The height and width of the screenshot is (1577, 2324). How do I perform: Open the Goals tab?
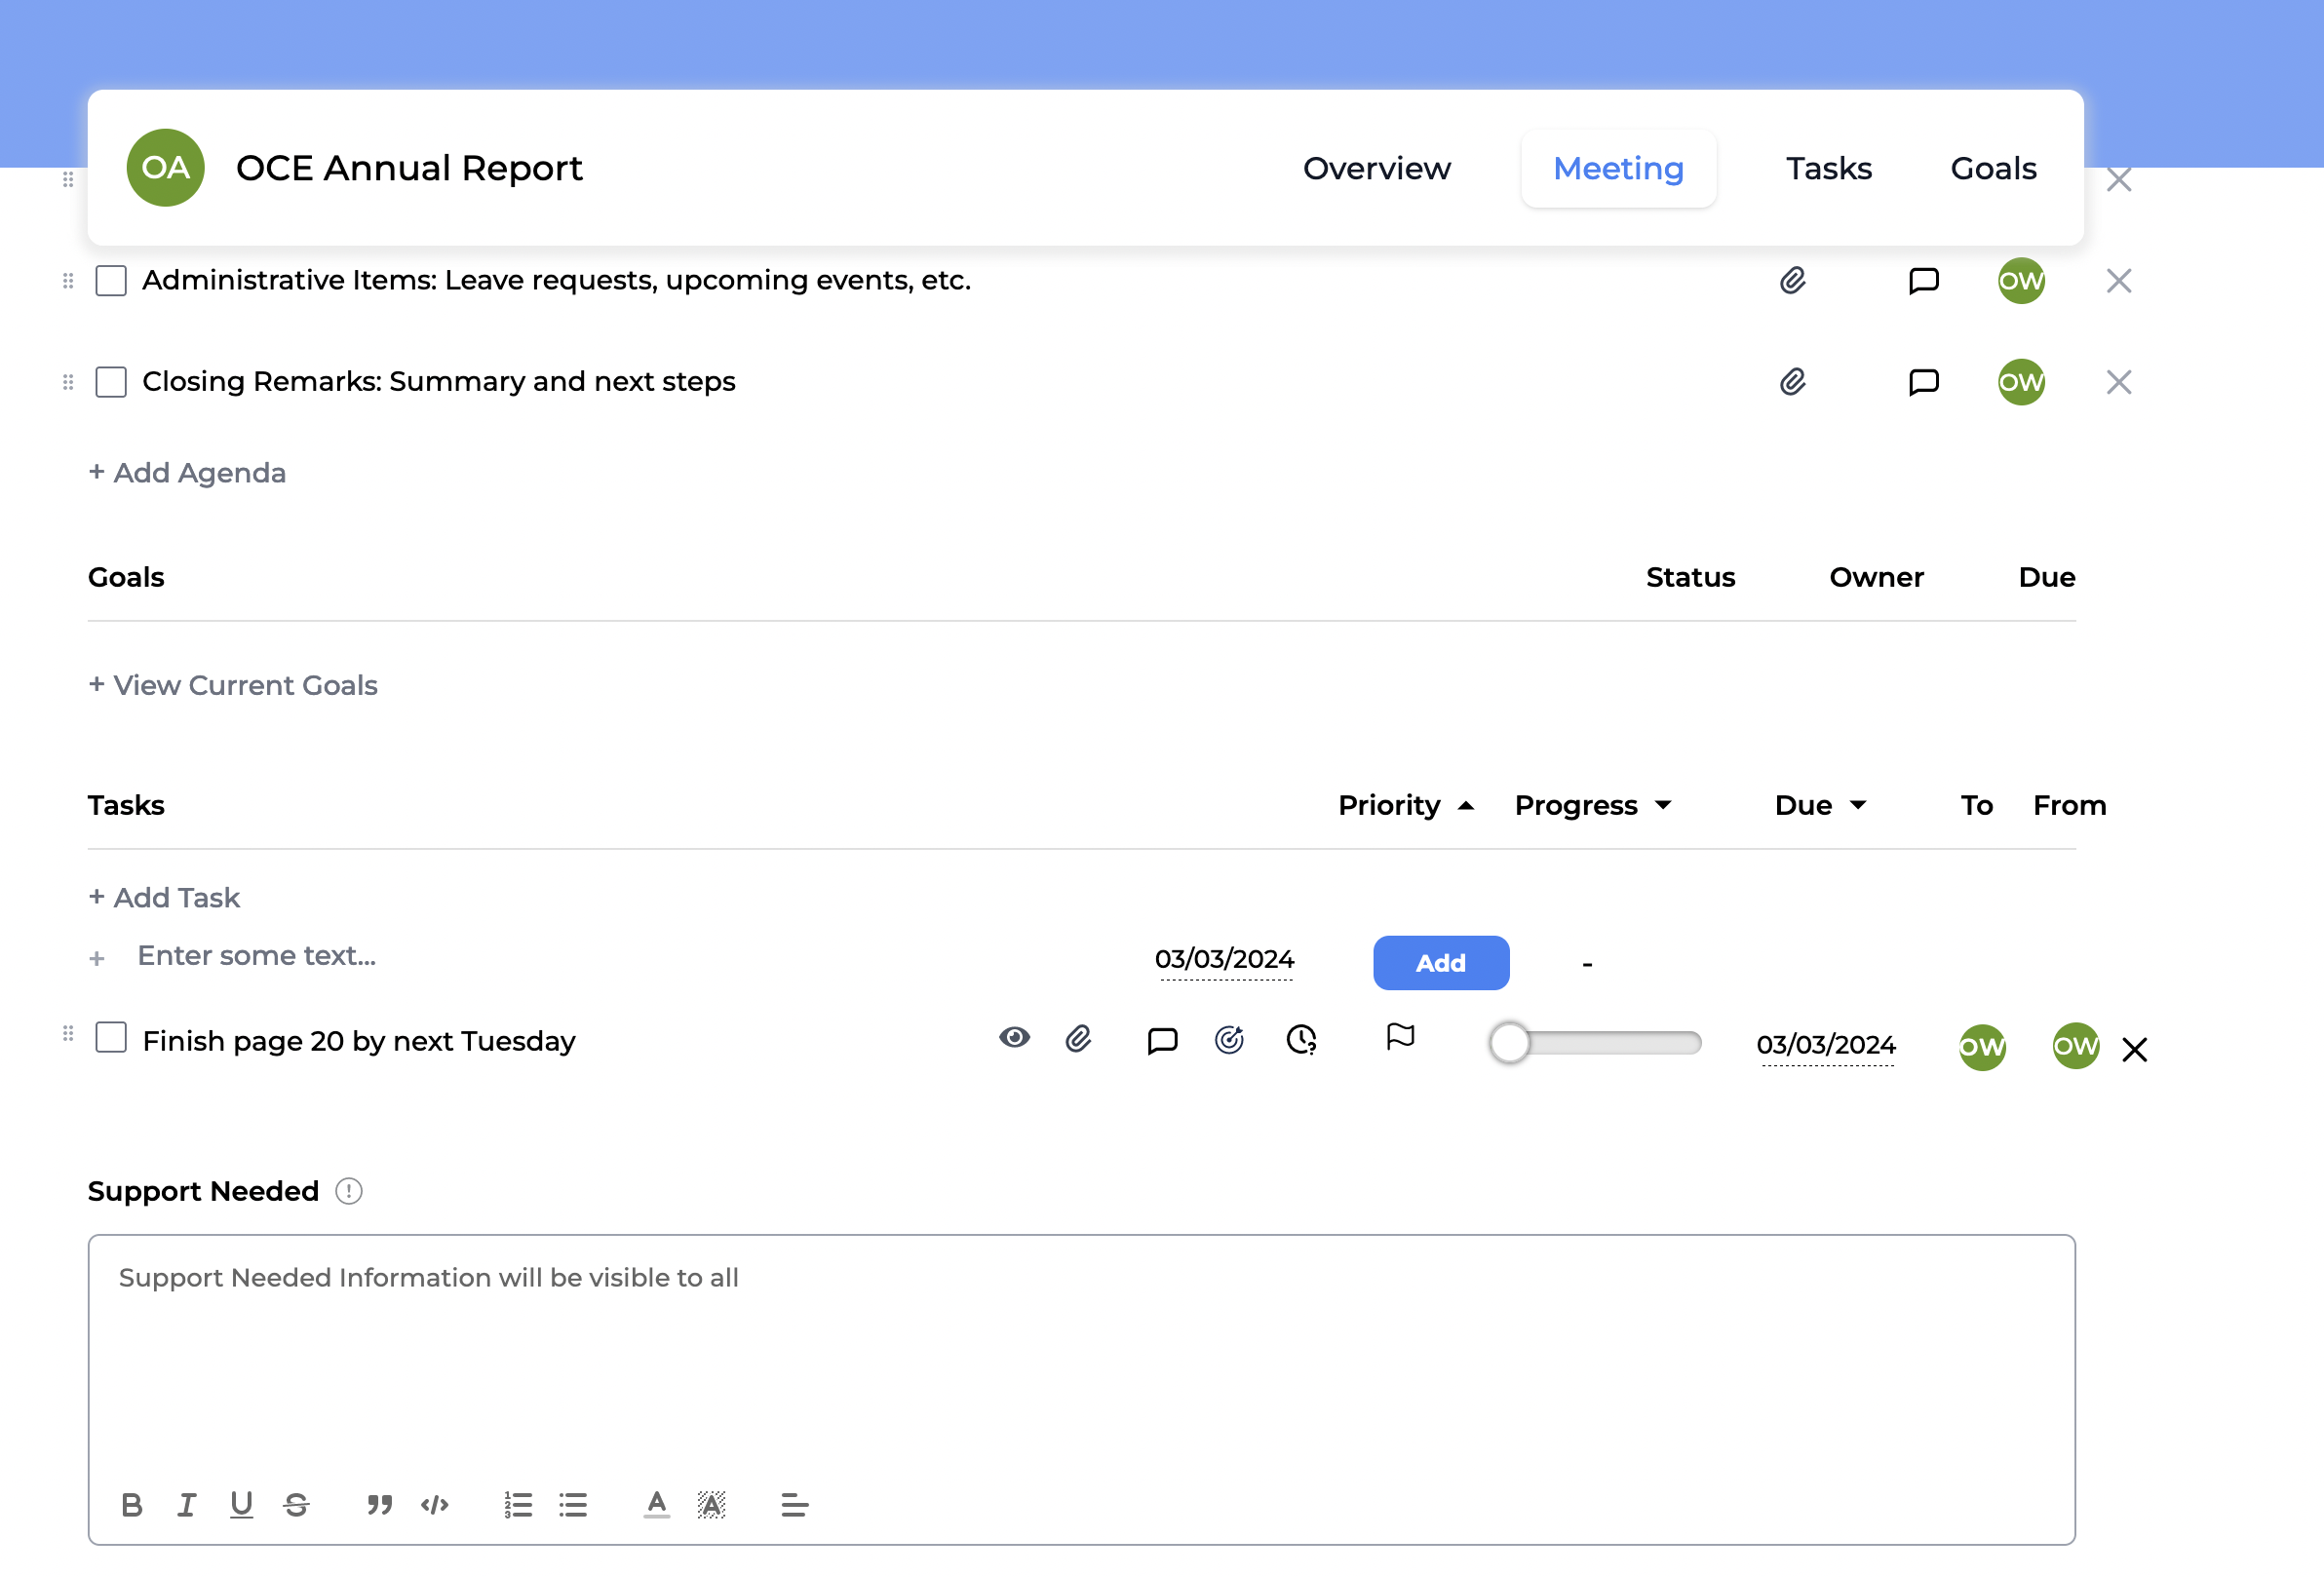(1992, 168)
